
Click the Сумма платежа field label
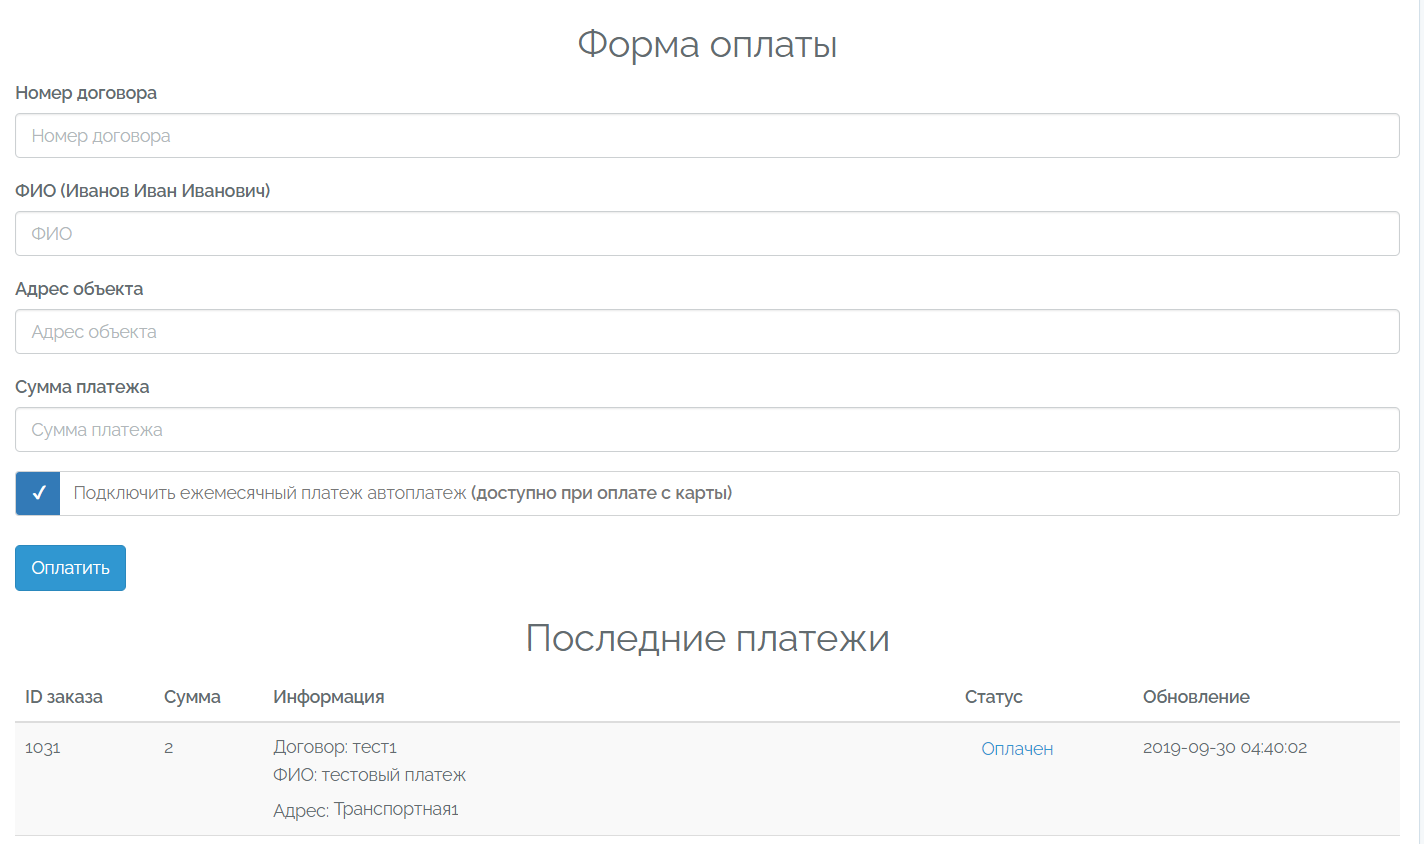pyautogui.click(x=82, y=387)
